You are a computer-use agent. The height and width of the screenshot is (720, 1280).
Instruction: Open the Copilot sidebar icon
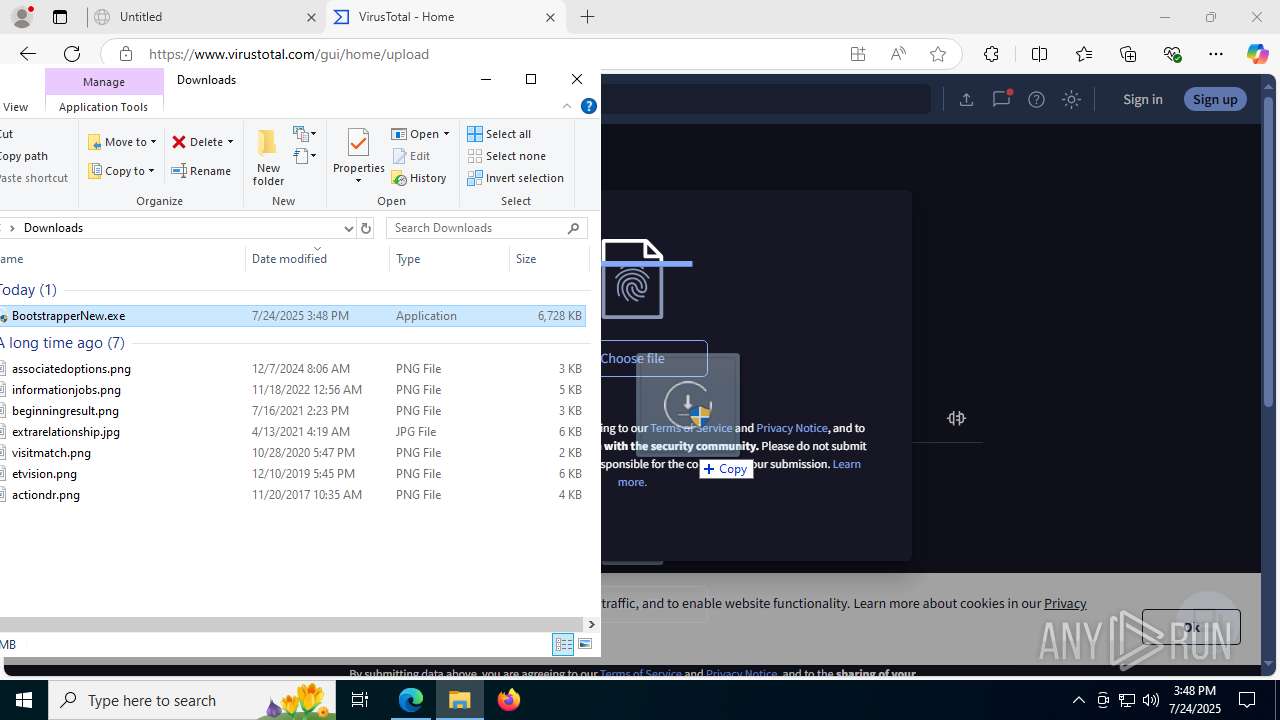(1257, 54)
